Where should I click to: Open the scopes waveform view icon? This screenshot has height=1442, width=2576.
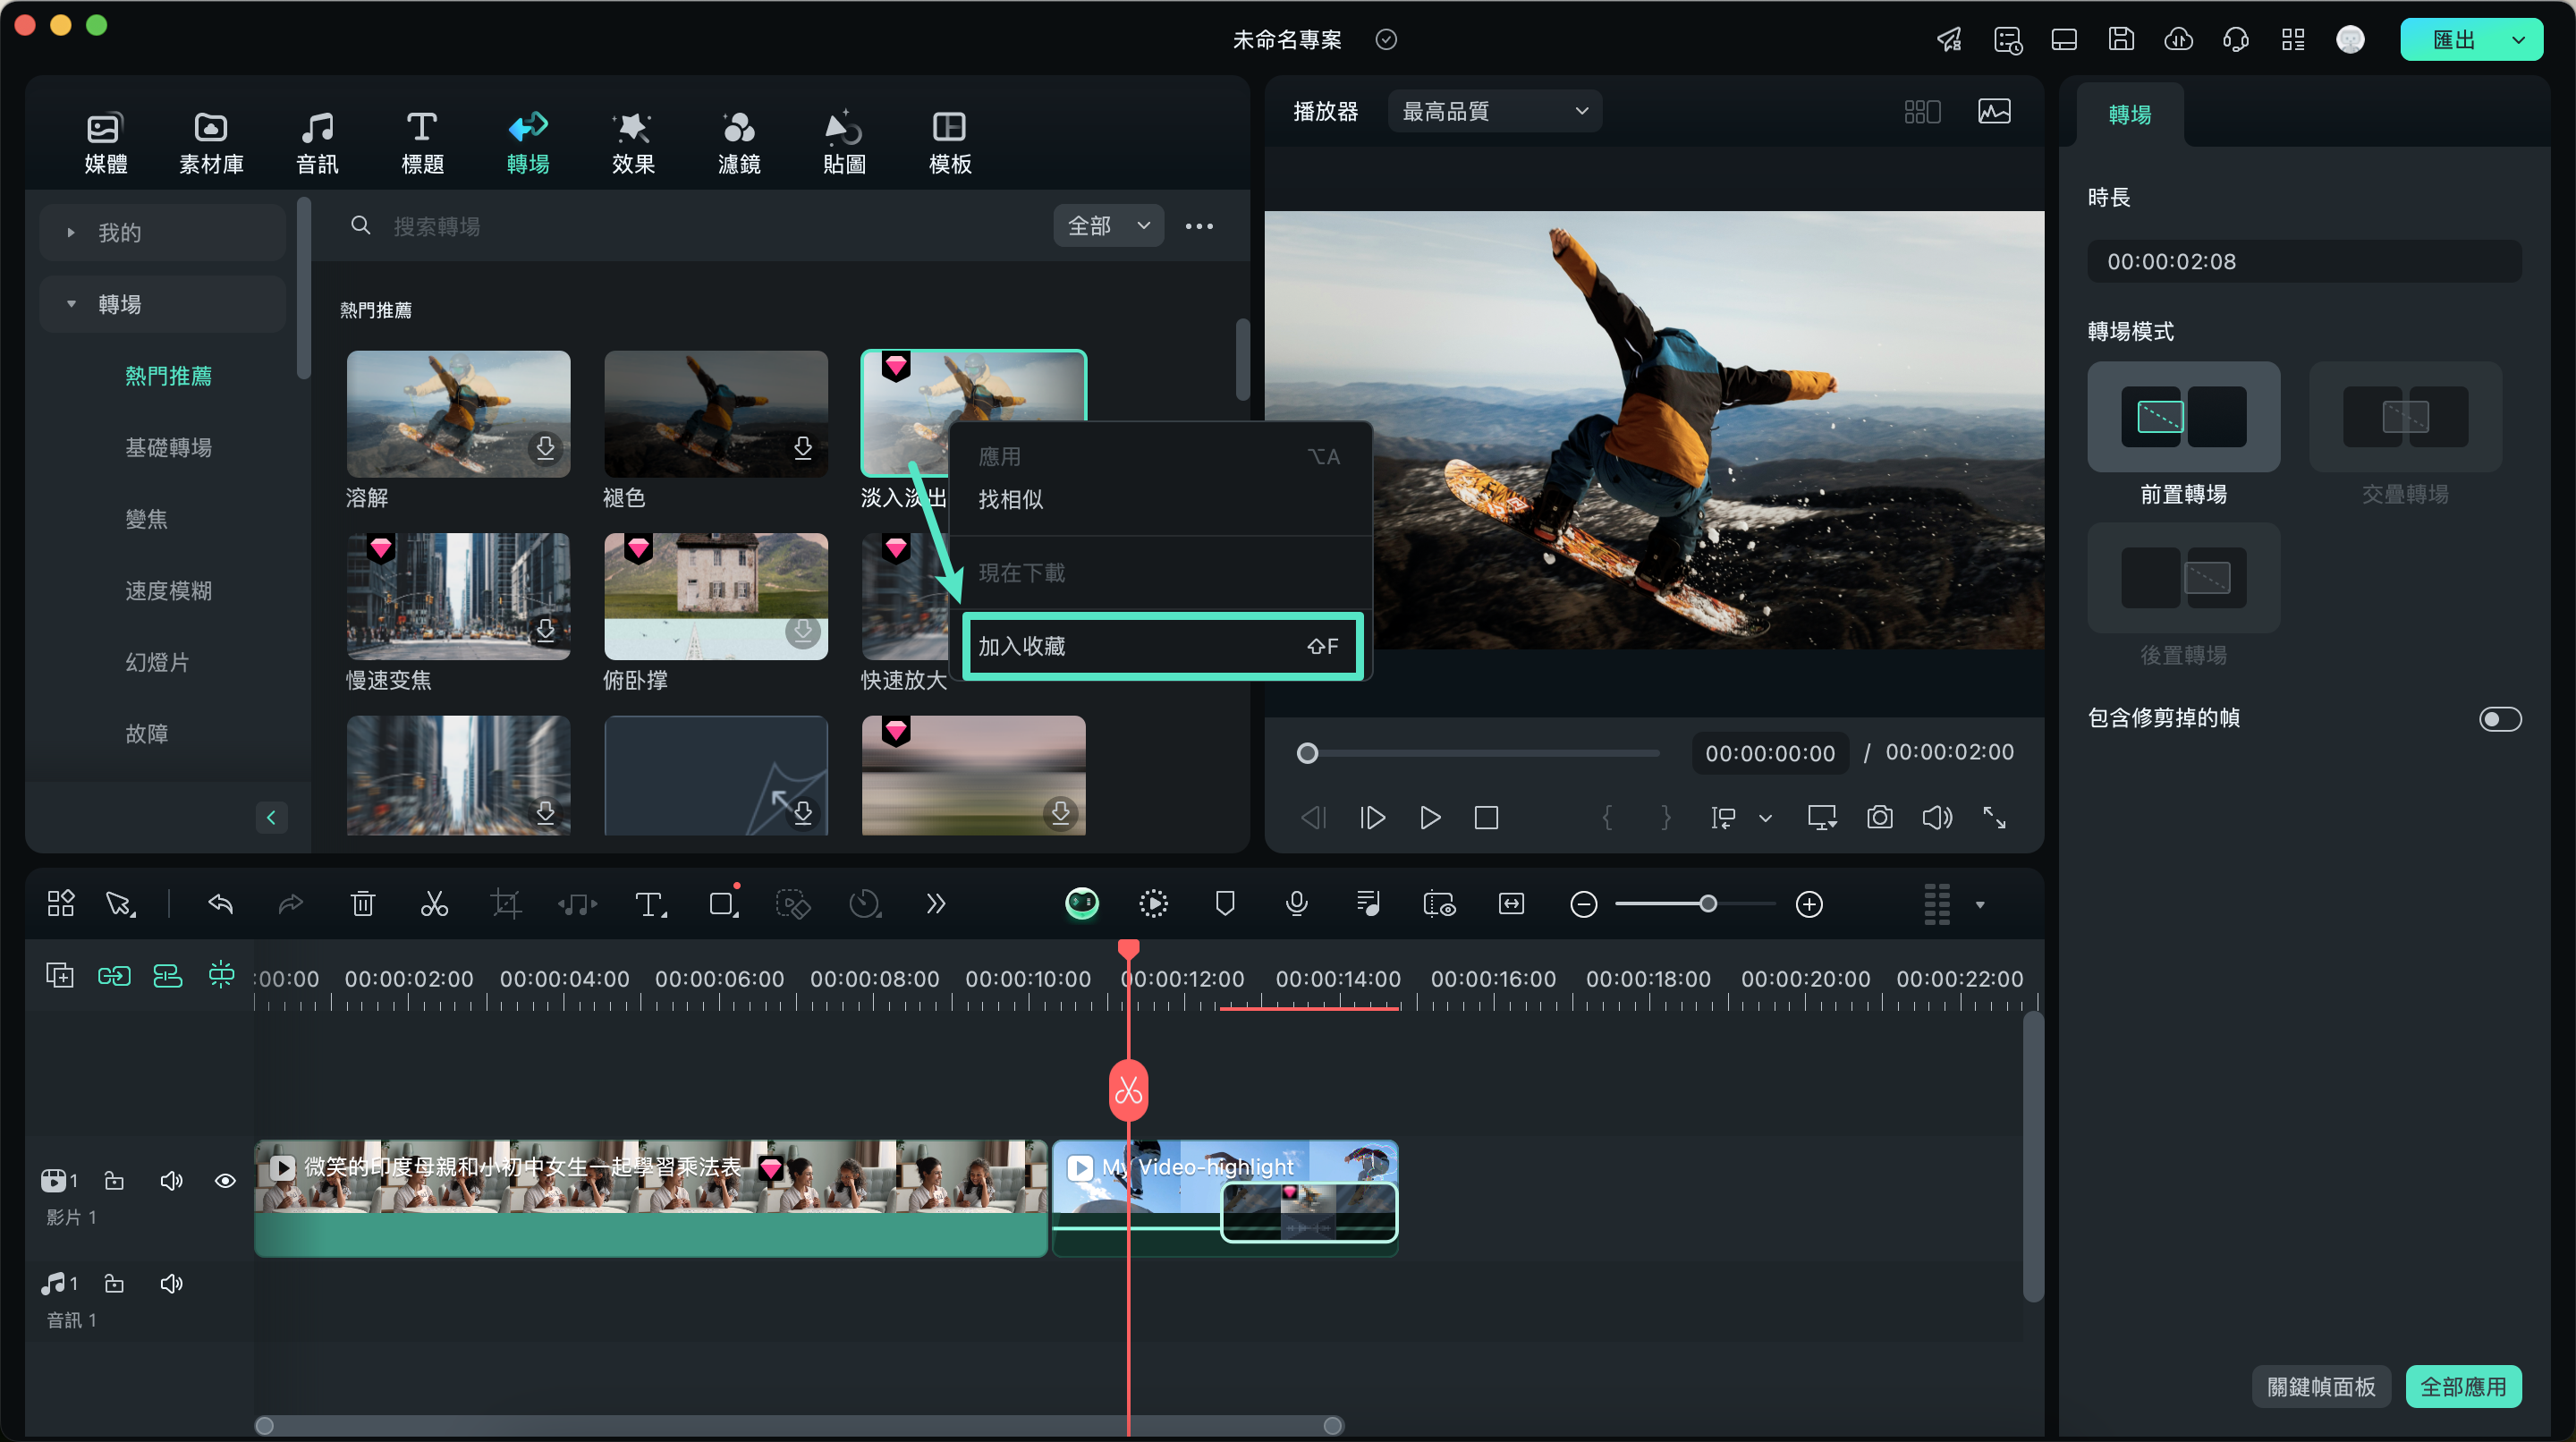tap(1994, 111)
